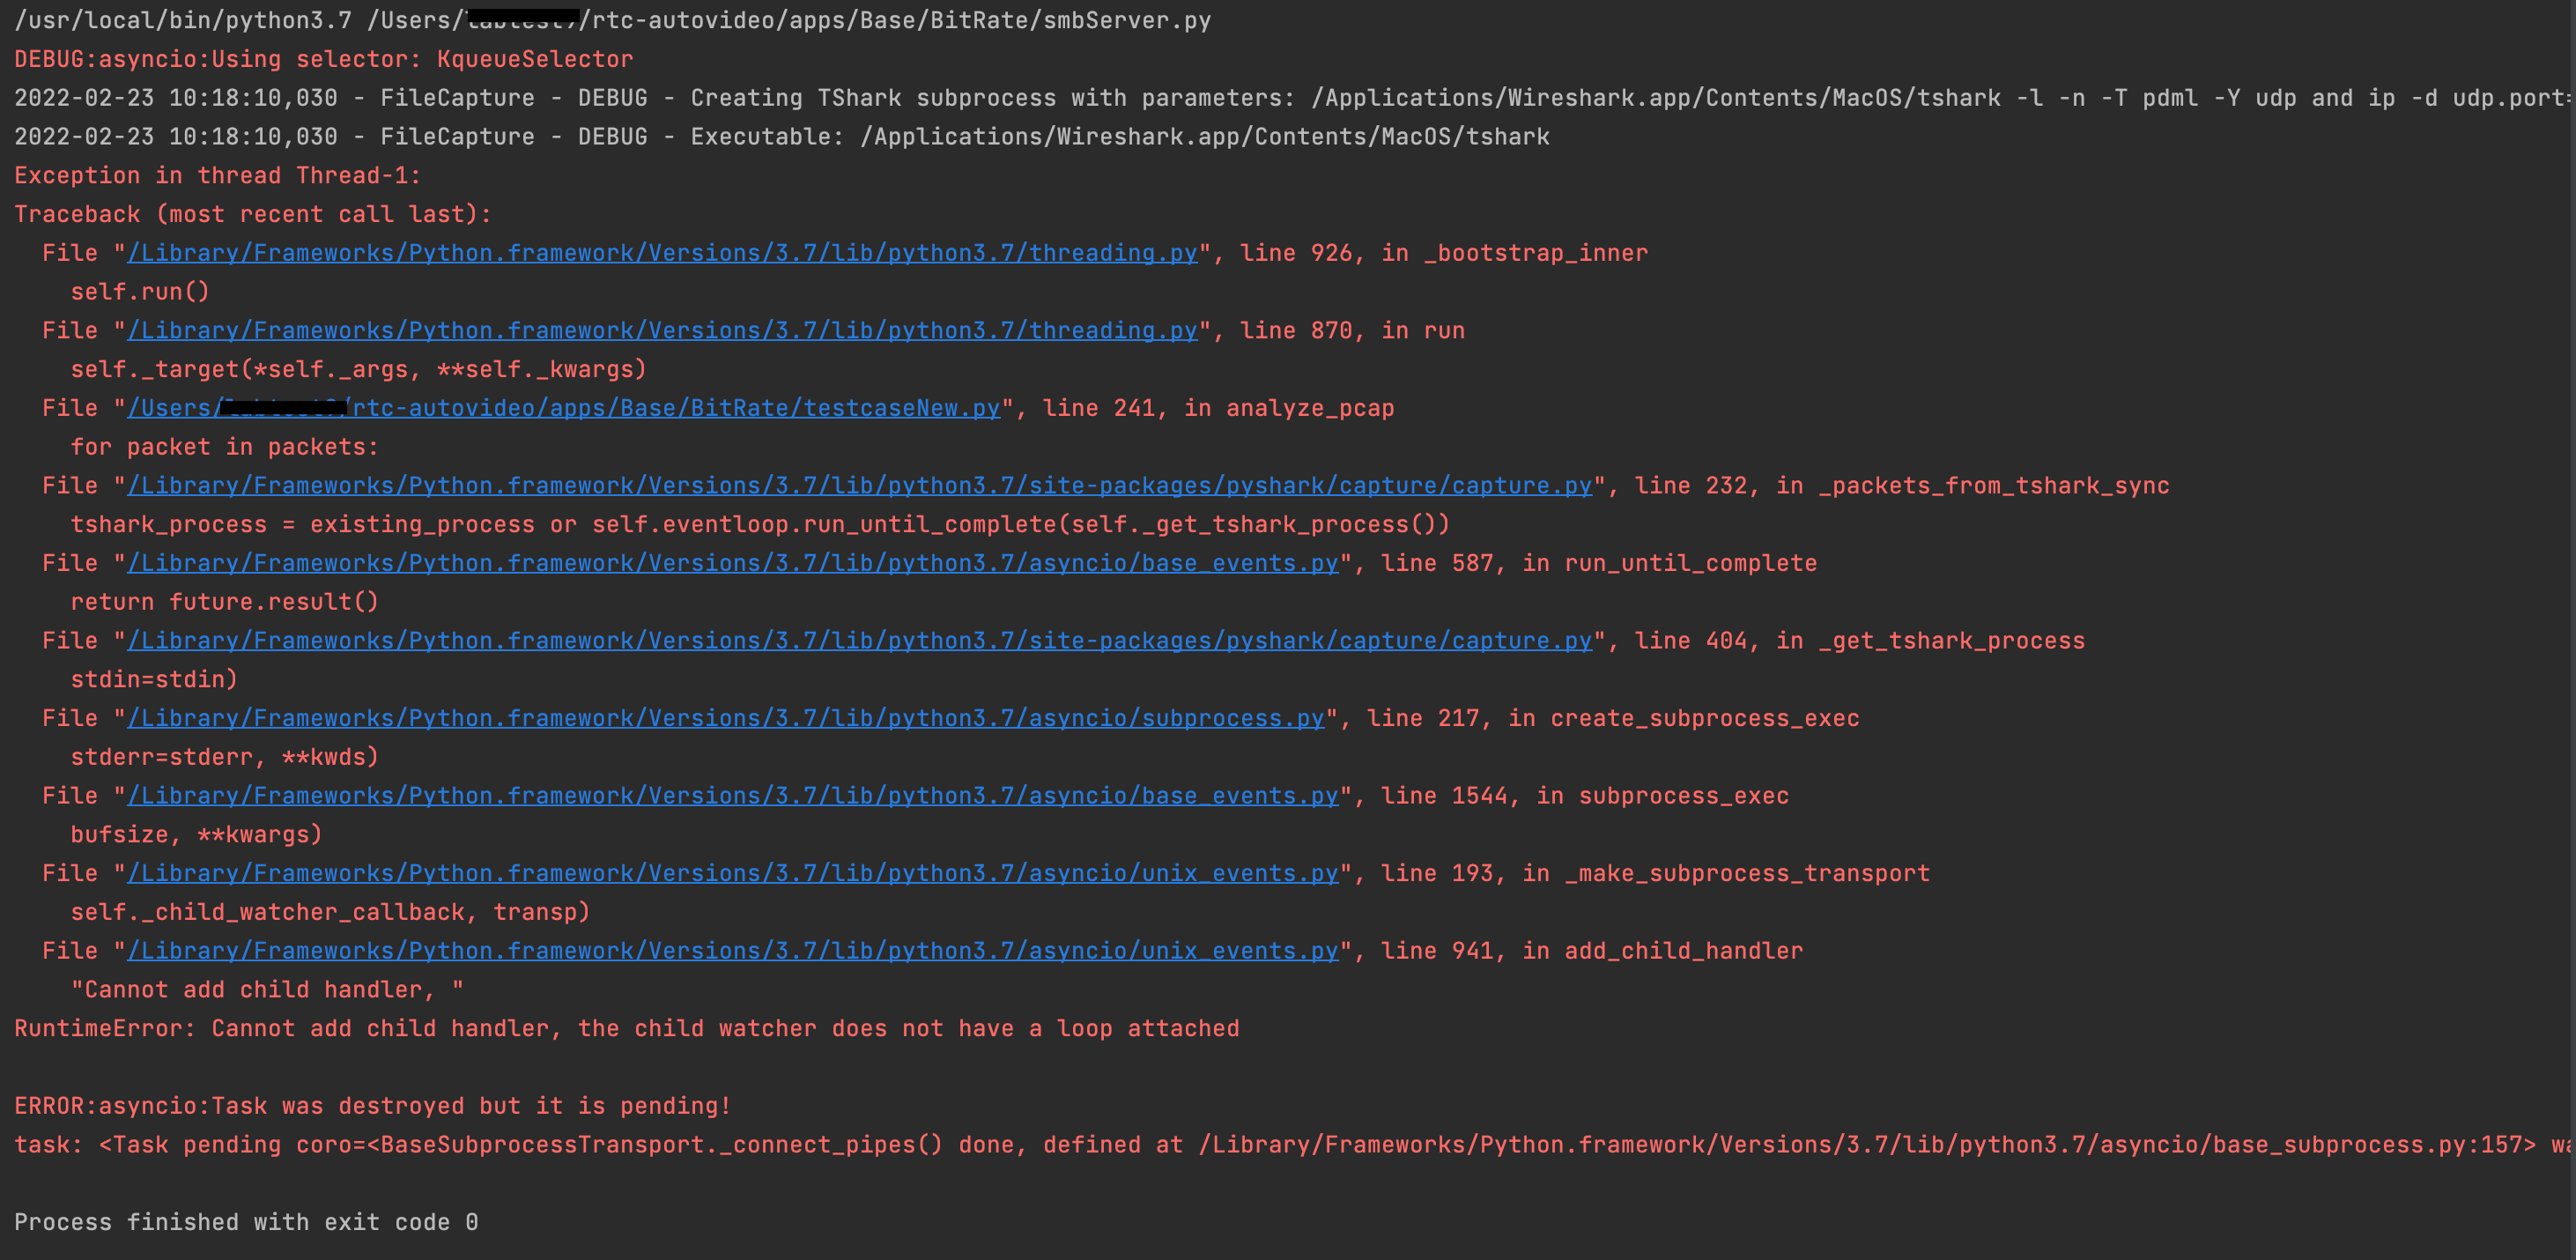Click the Exception in thread Thread-1 line

(216, 175)
